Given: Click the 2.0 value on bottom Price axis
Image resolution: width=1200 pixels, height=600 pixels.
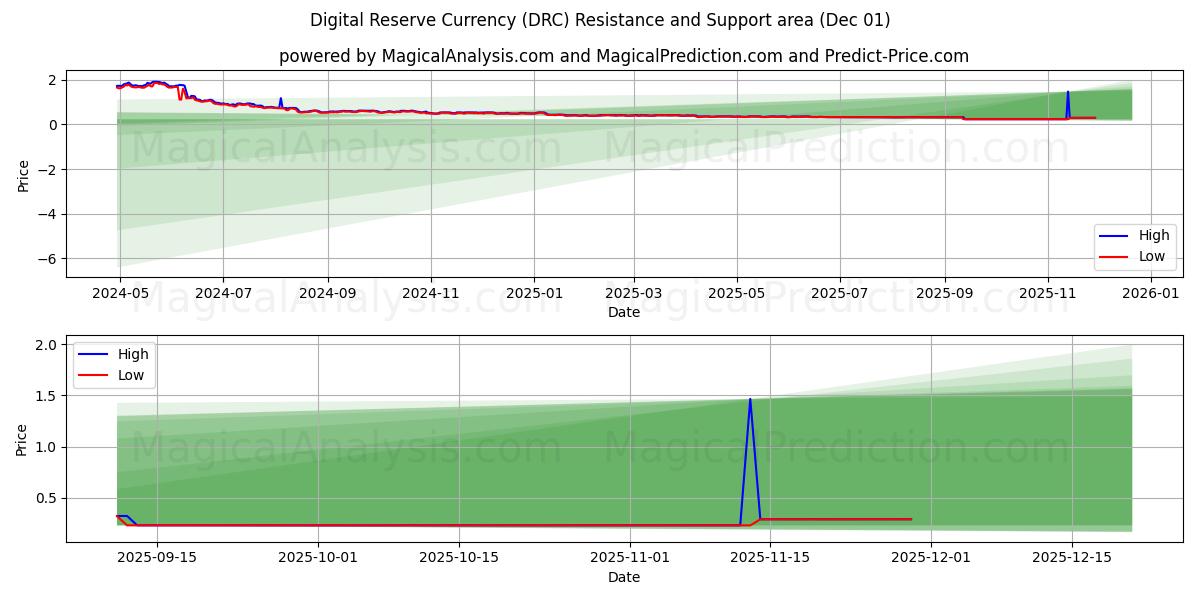Looking at the screenshot, I should click(47, 346).
